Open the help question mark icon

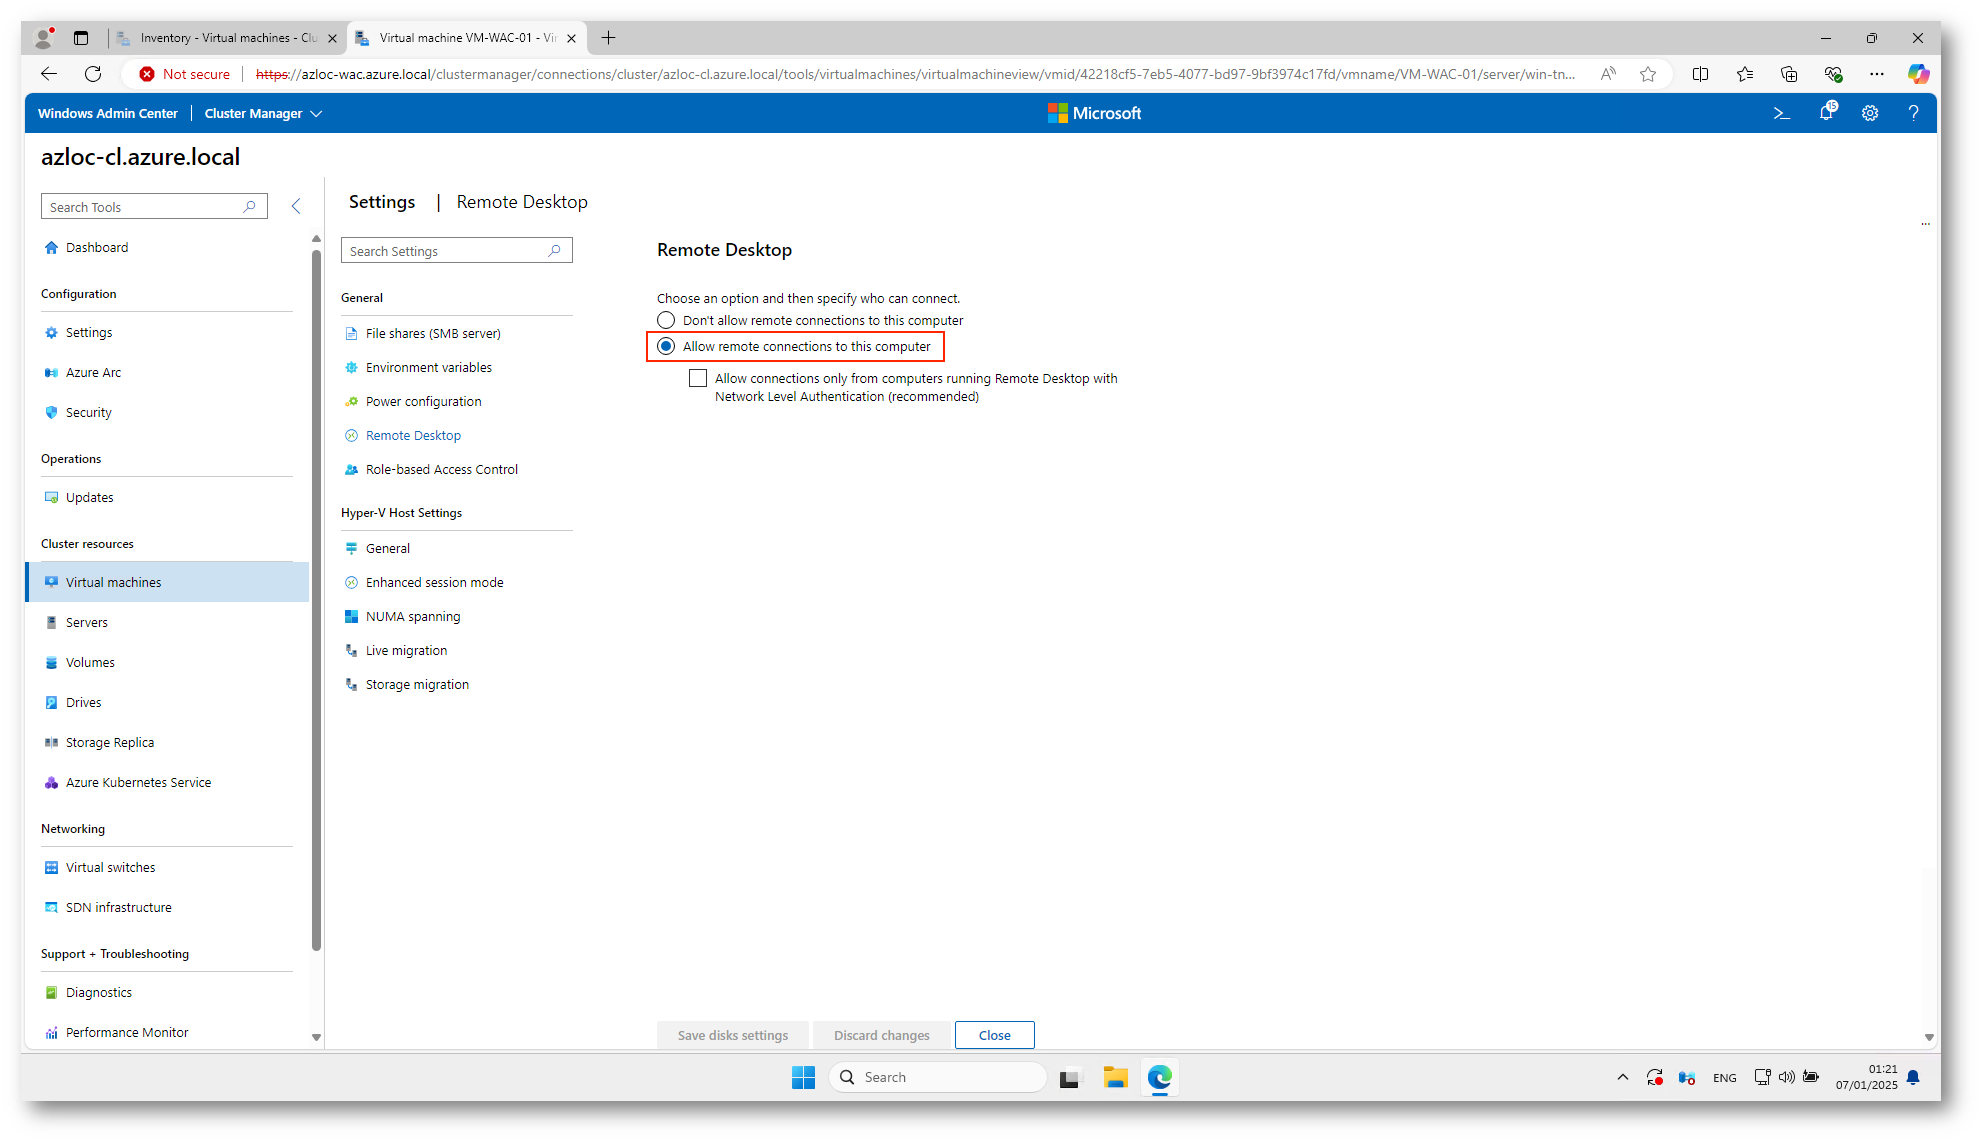coord(1913,113)
